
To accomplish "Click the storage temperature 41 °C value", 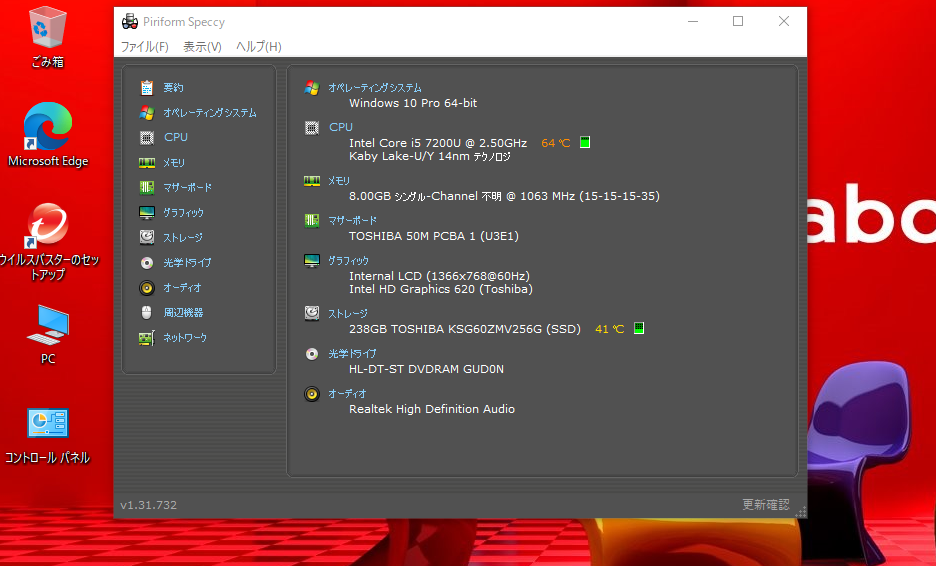I will pos(609,329).
